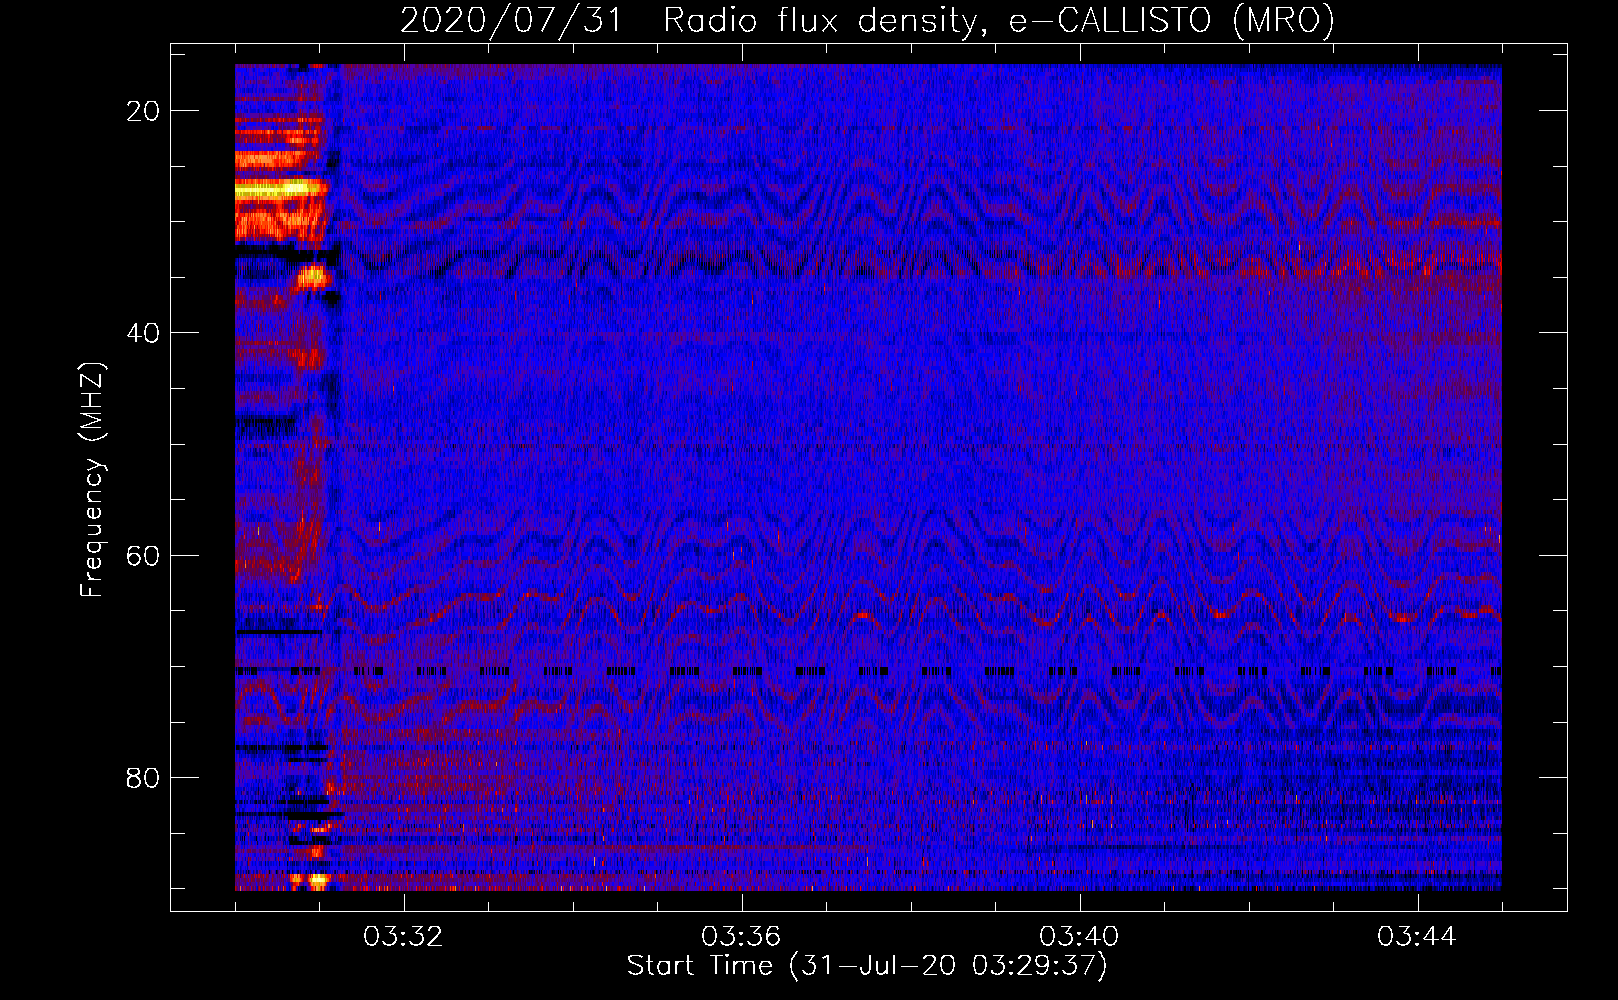Click the 03:32 time tick label
This screenshot has width=1618, height=1000.
[404, 937]
